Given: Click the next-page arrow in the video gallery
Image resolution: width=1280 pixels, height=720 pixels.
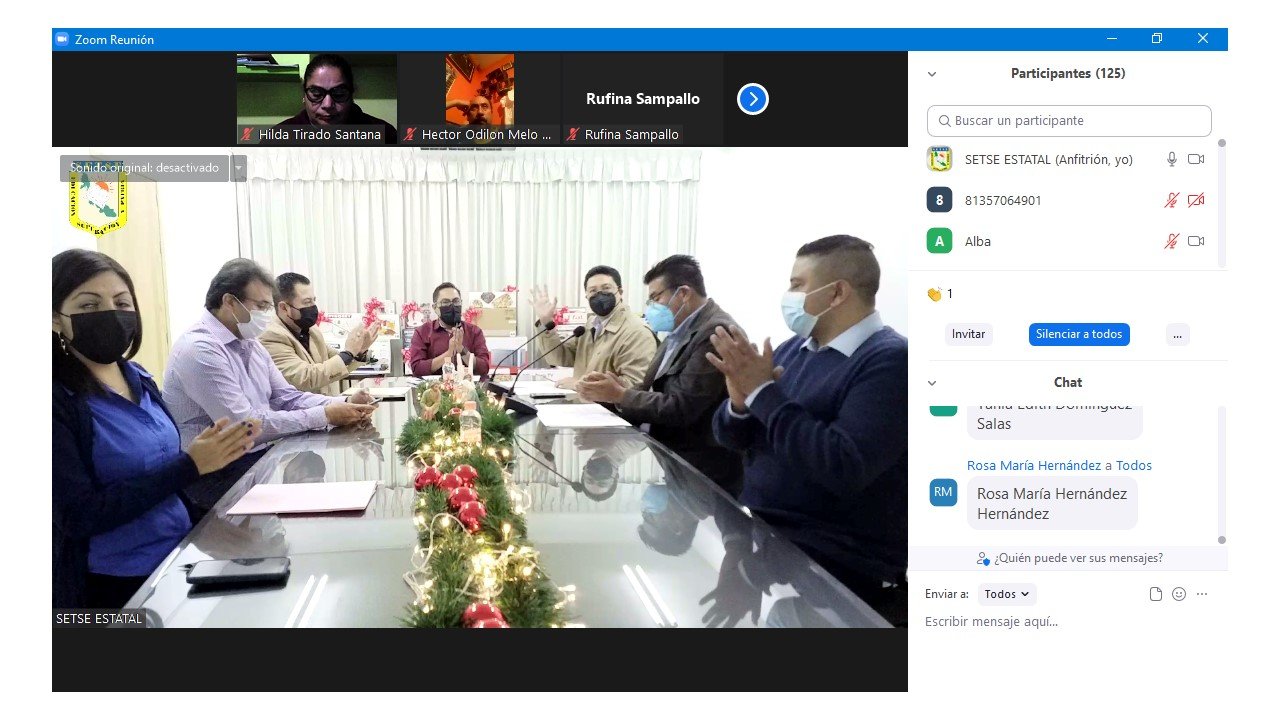Looking at the screenshot, I should click(x=752, y=99).
